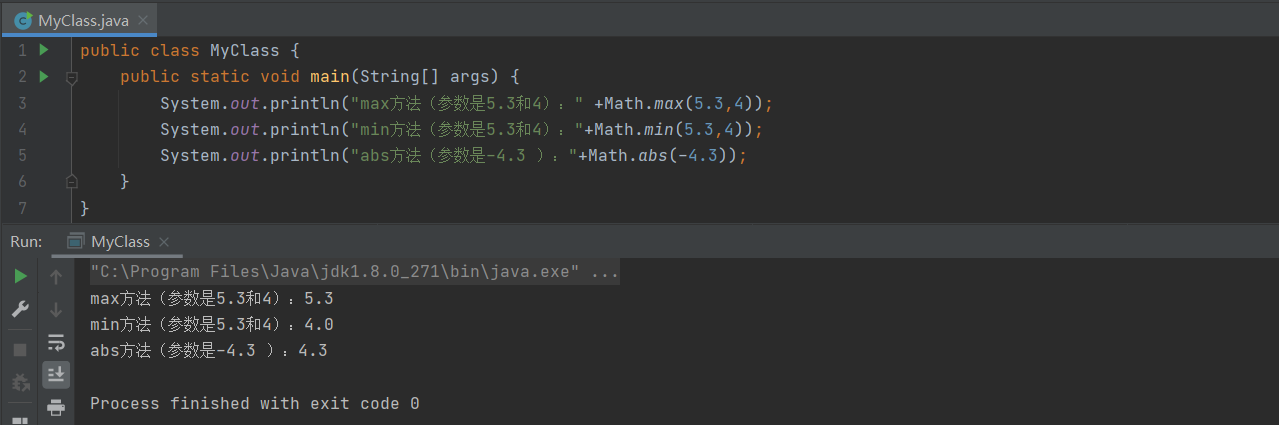Click the debug bug rerun icon

coord(20,383)
